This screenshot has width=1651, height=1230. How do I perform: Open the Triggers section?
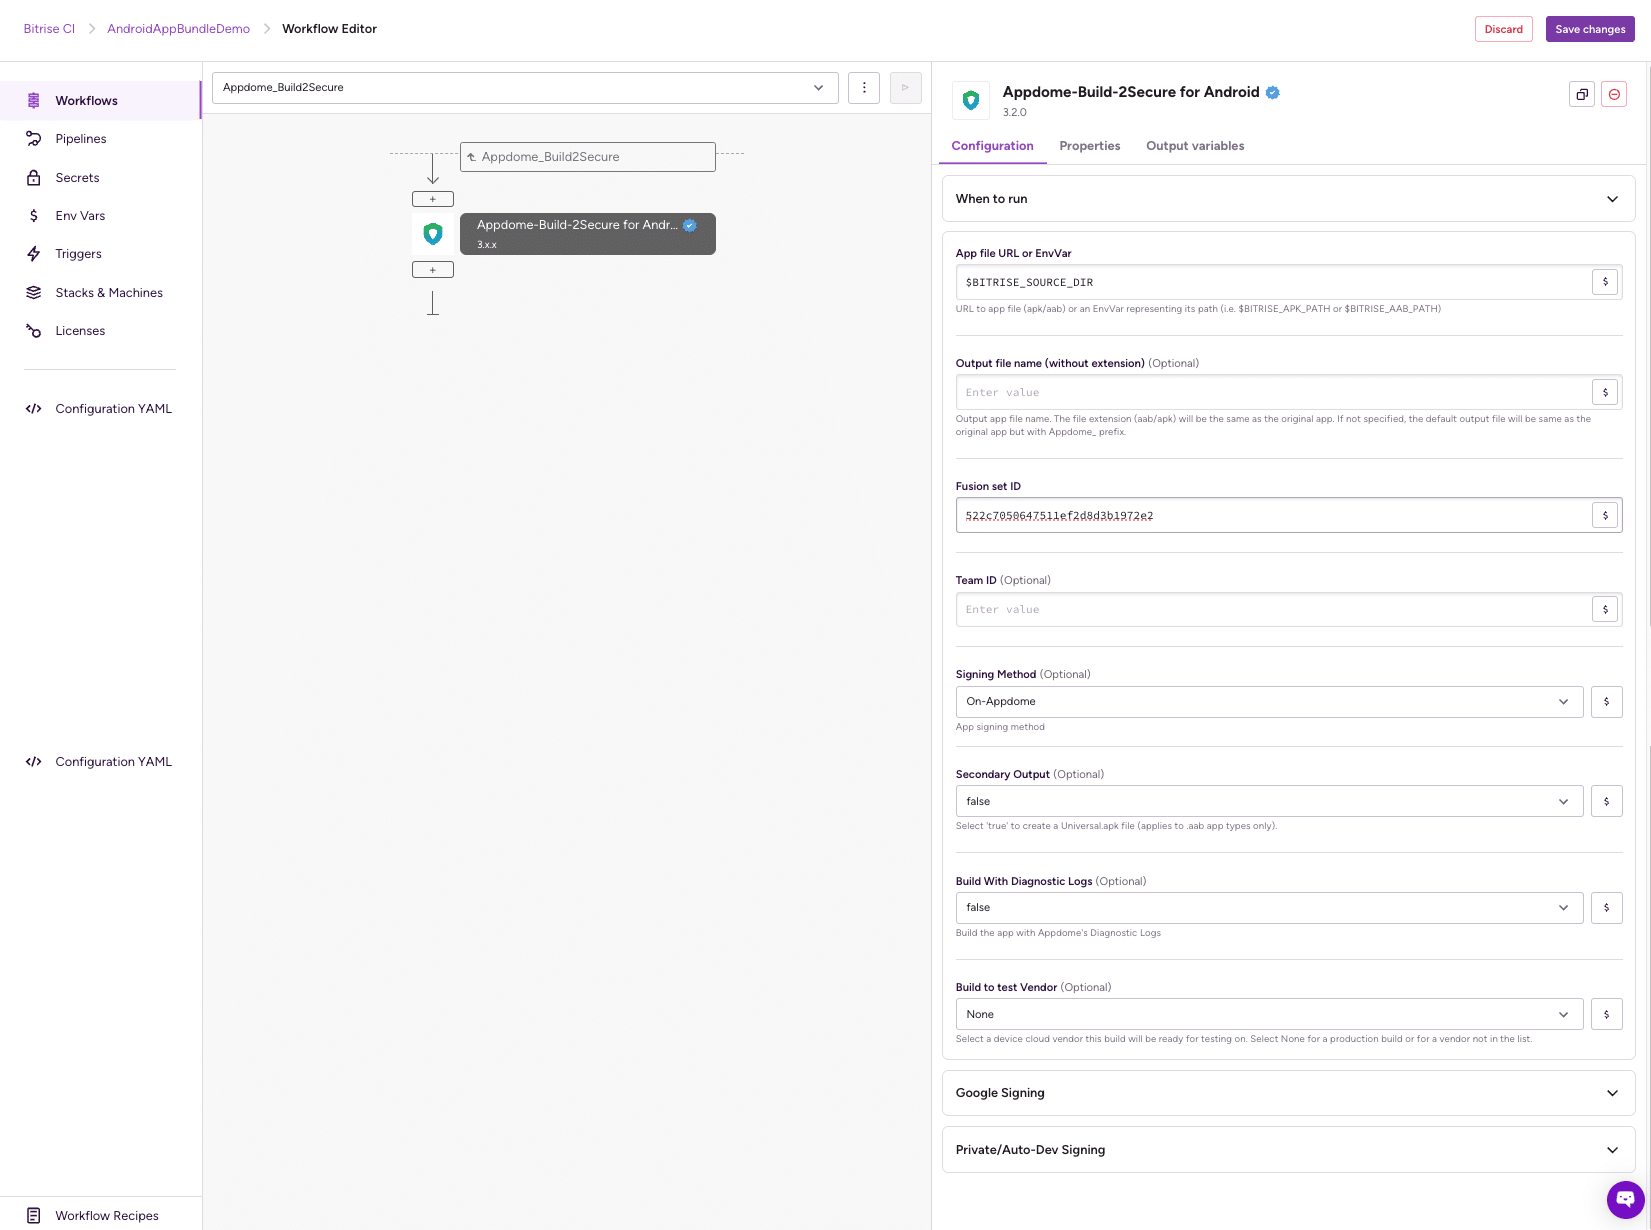pos(78,253)
